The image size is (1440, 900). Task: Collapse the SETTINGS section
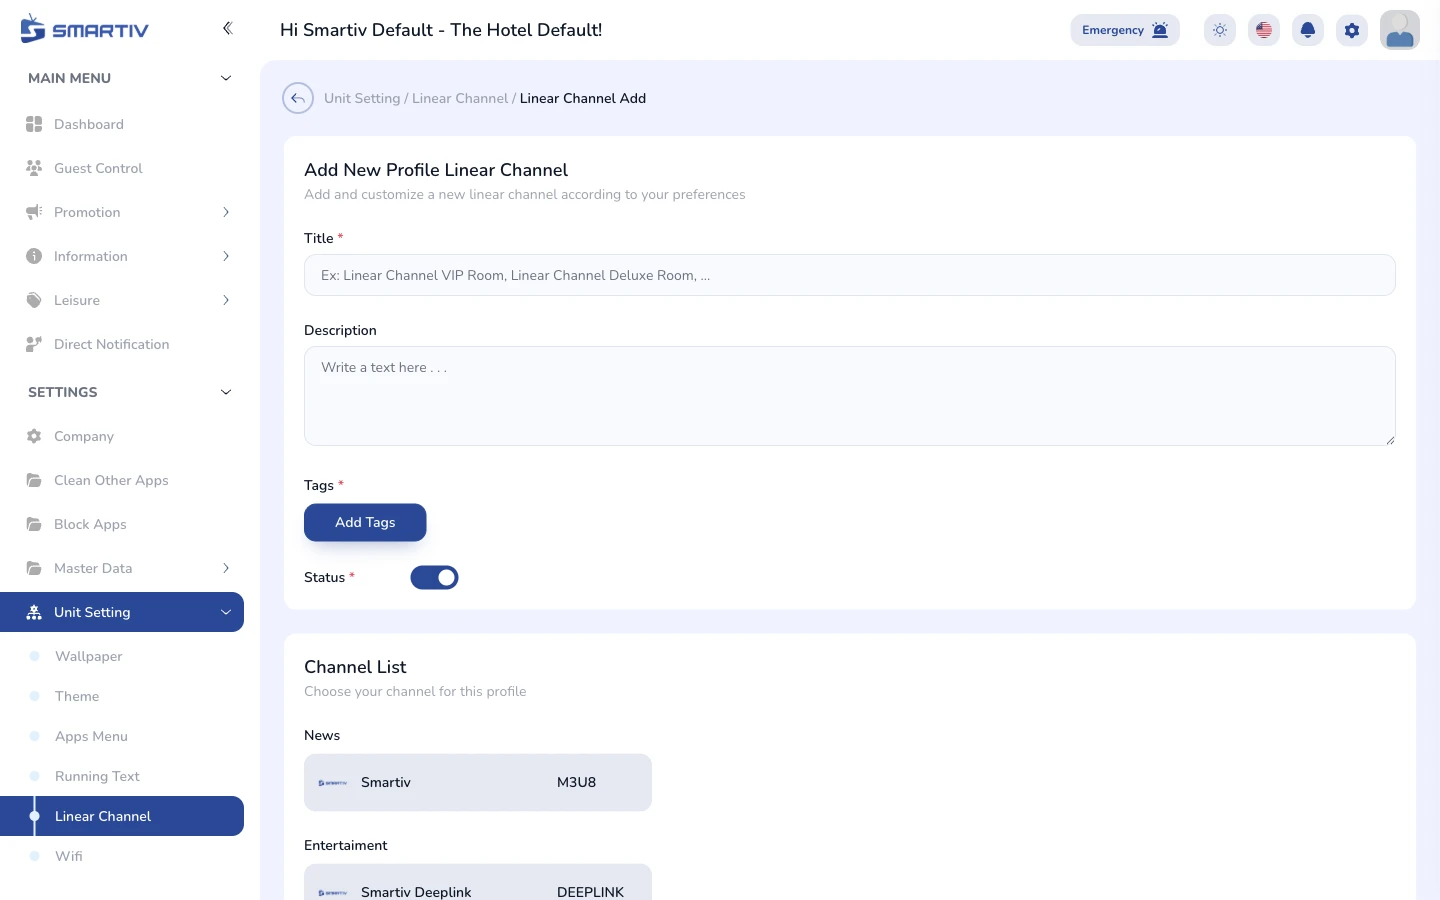(x=226, y=392)
